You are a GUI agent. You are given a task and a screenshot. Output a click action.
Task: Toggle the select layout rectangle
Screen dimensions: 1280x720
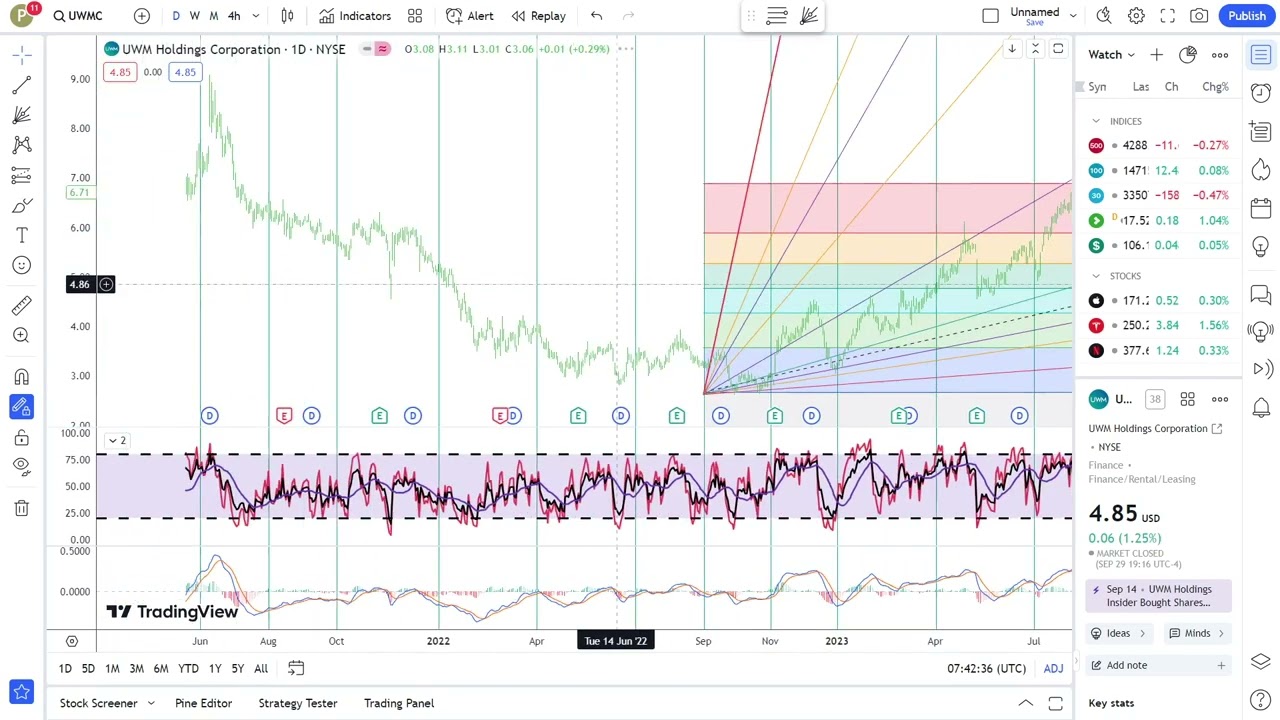[x=990, y=16]
